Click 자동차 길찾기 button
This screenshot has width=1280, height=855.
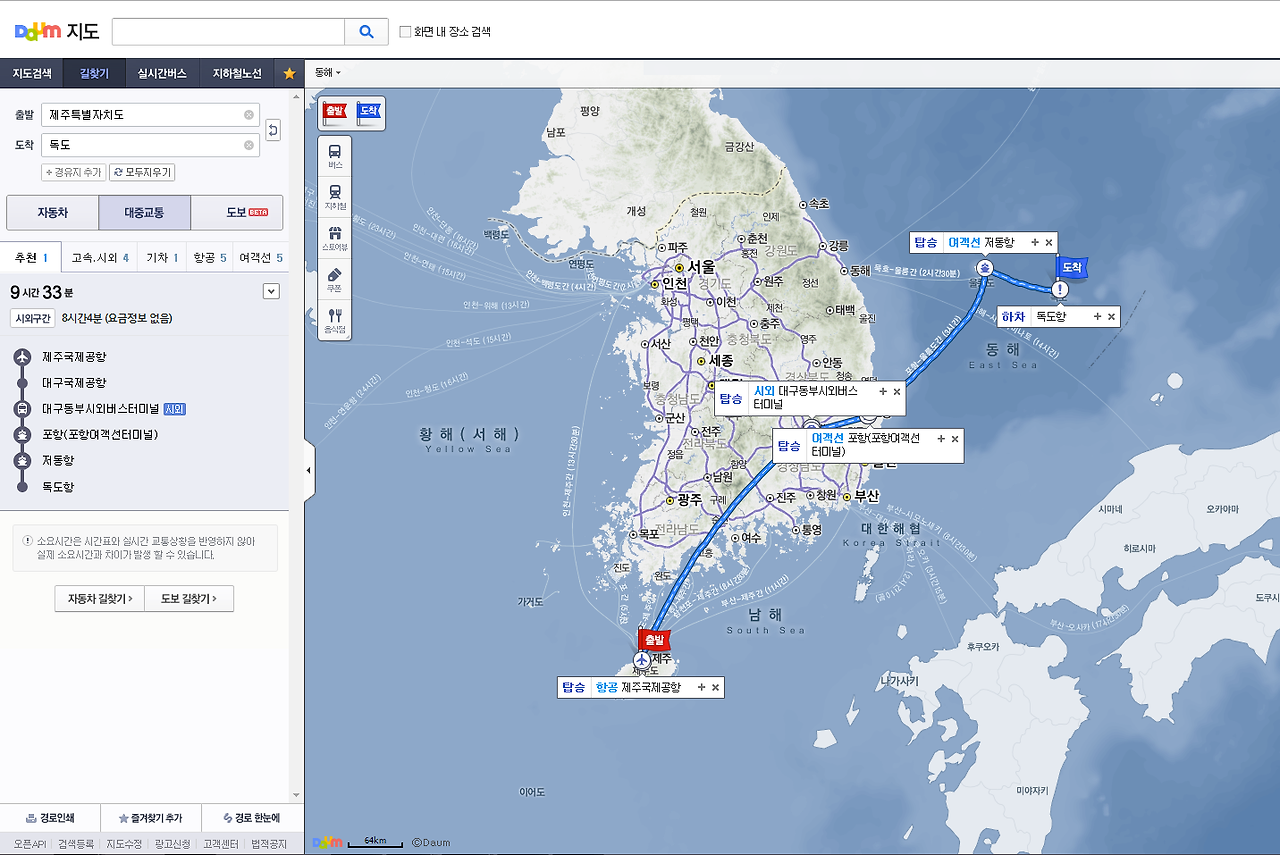(100, 599)
